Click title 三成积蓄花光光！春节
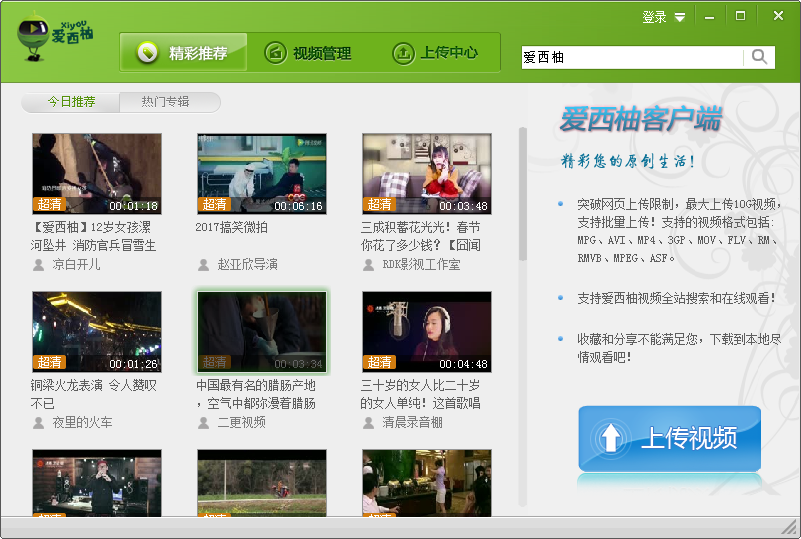This screenshot has width=801, height=539. pyautogui.click(x=420, y=236)
